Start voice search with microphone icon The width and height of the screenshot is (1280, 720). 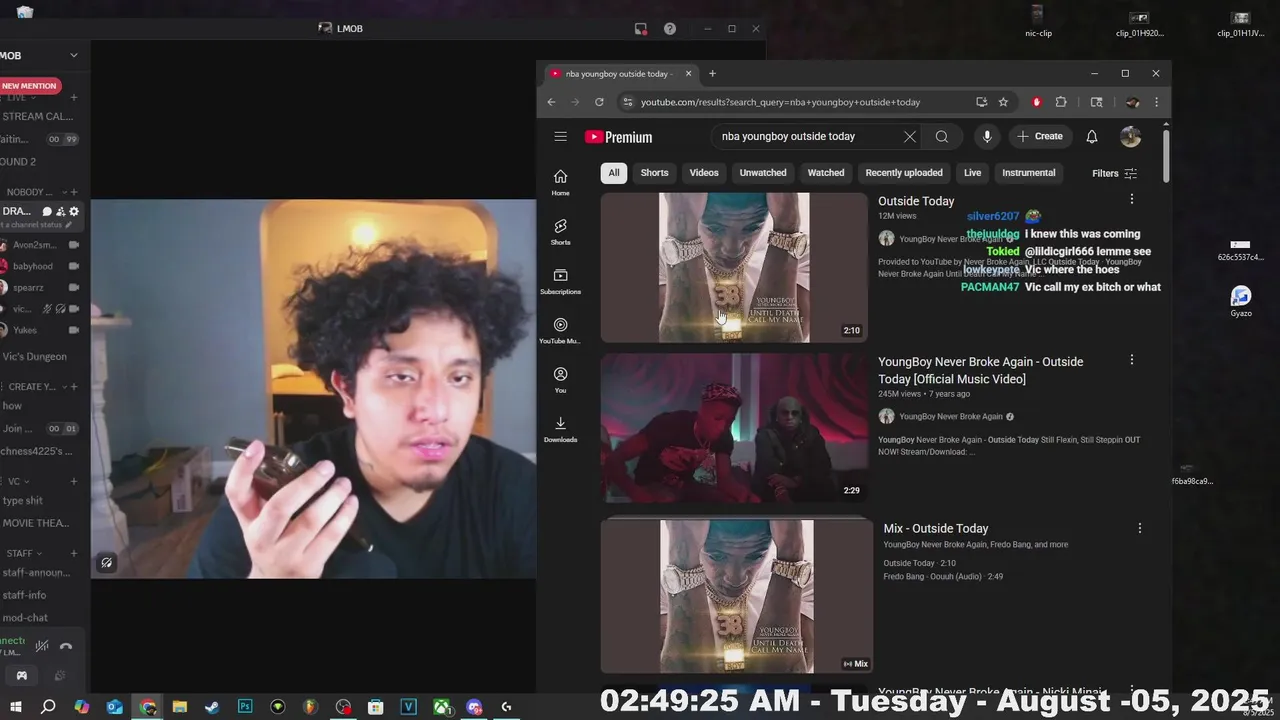(987, 137)
